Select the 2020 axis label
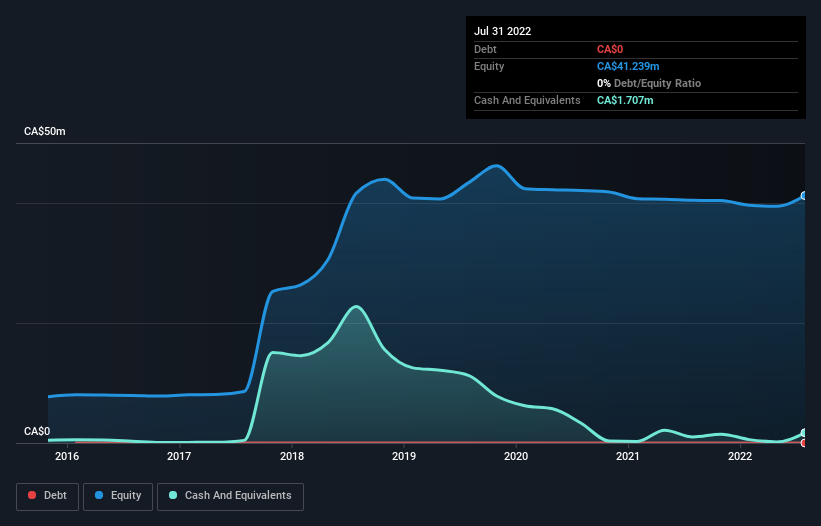The image size is (821, 526). tap(516, 456)
